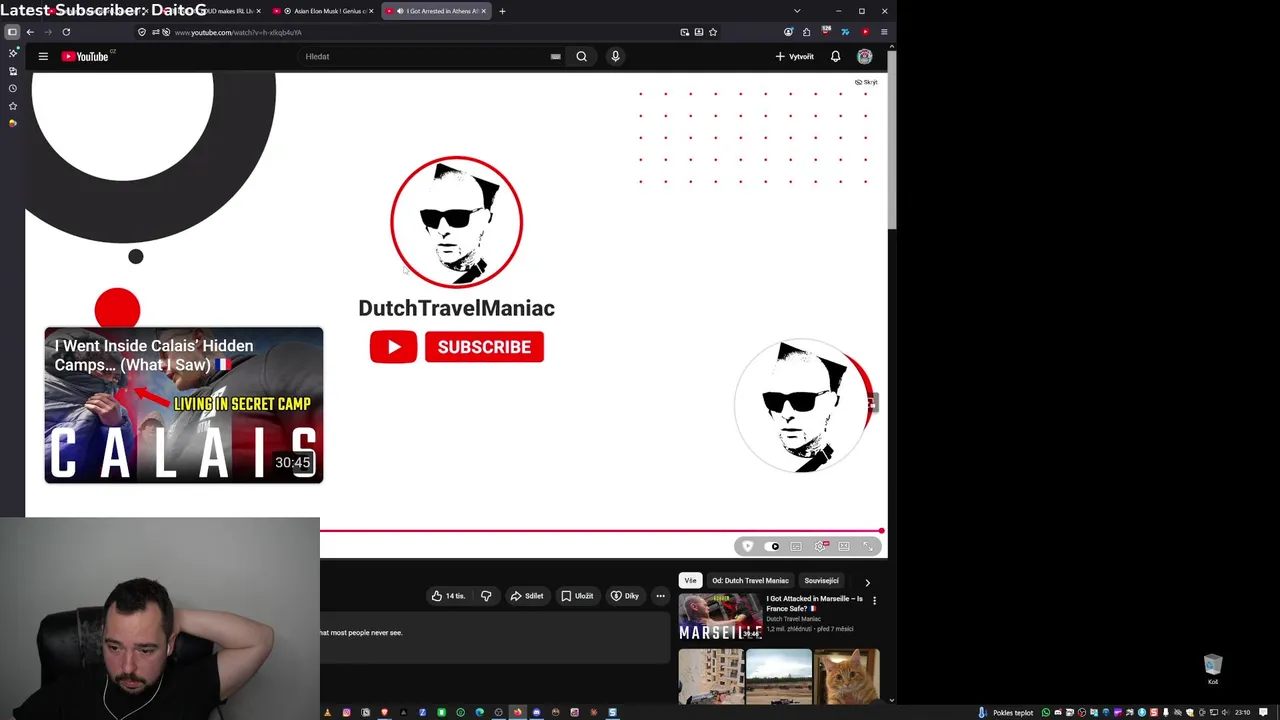Select the I Got Arrested in Athens tab
Image resolution: width=1280 pixels, height=720 pixels.
pyautogui.click(x=437, y=11)
